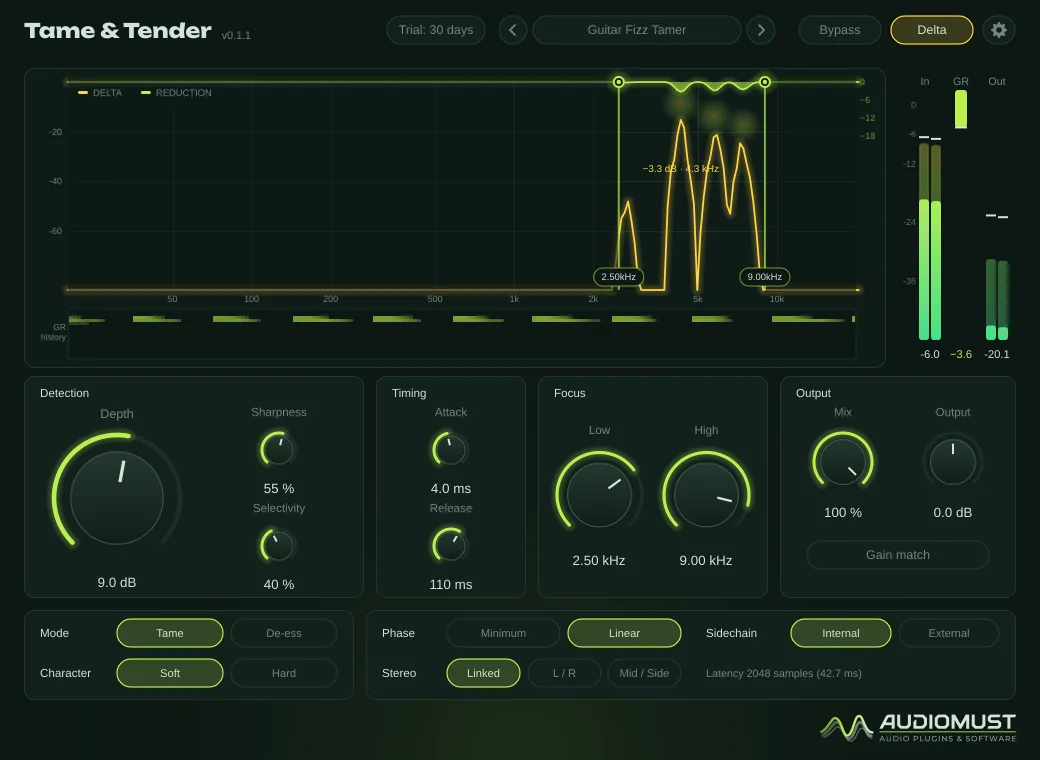The height and width of the screenshot is (760, 1040).
Task: Click the 4.0 ms Attack value
Action: tap(451, 489)
